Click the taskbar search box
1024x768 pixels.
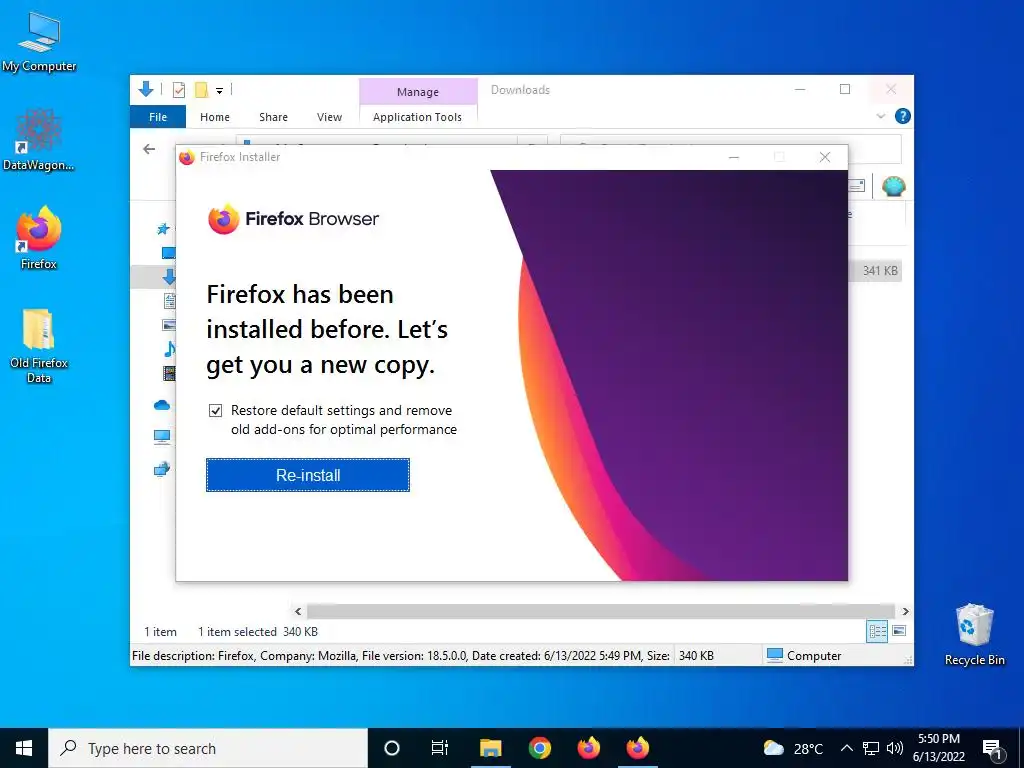tap(208, 748)
